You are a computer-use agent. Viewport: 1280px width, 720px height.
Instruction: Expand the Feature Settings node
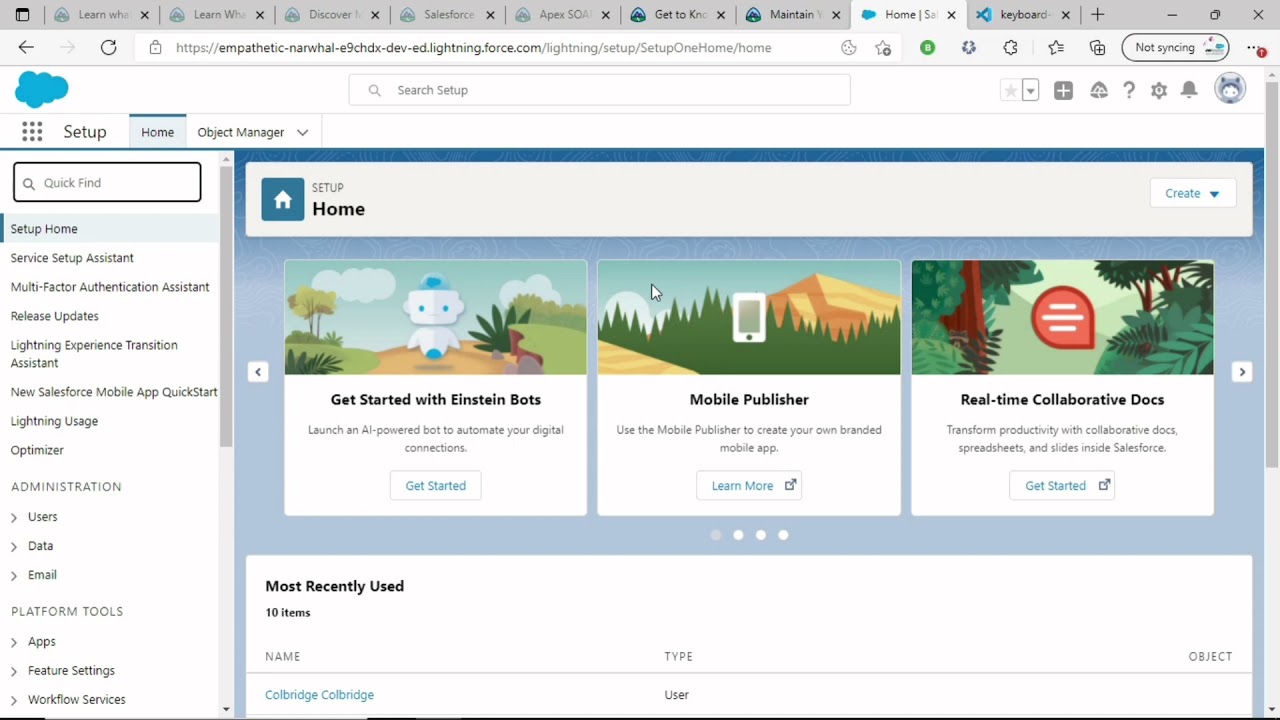tap(14, 671)
